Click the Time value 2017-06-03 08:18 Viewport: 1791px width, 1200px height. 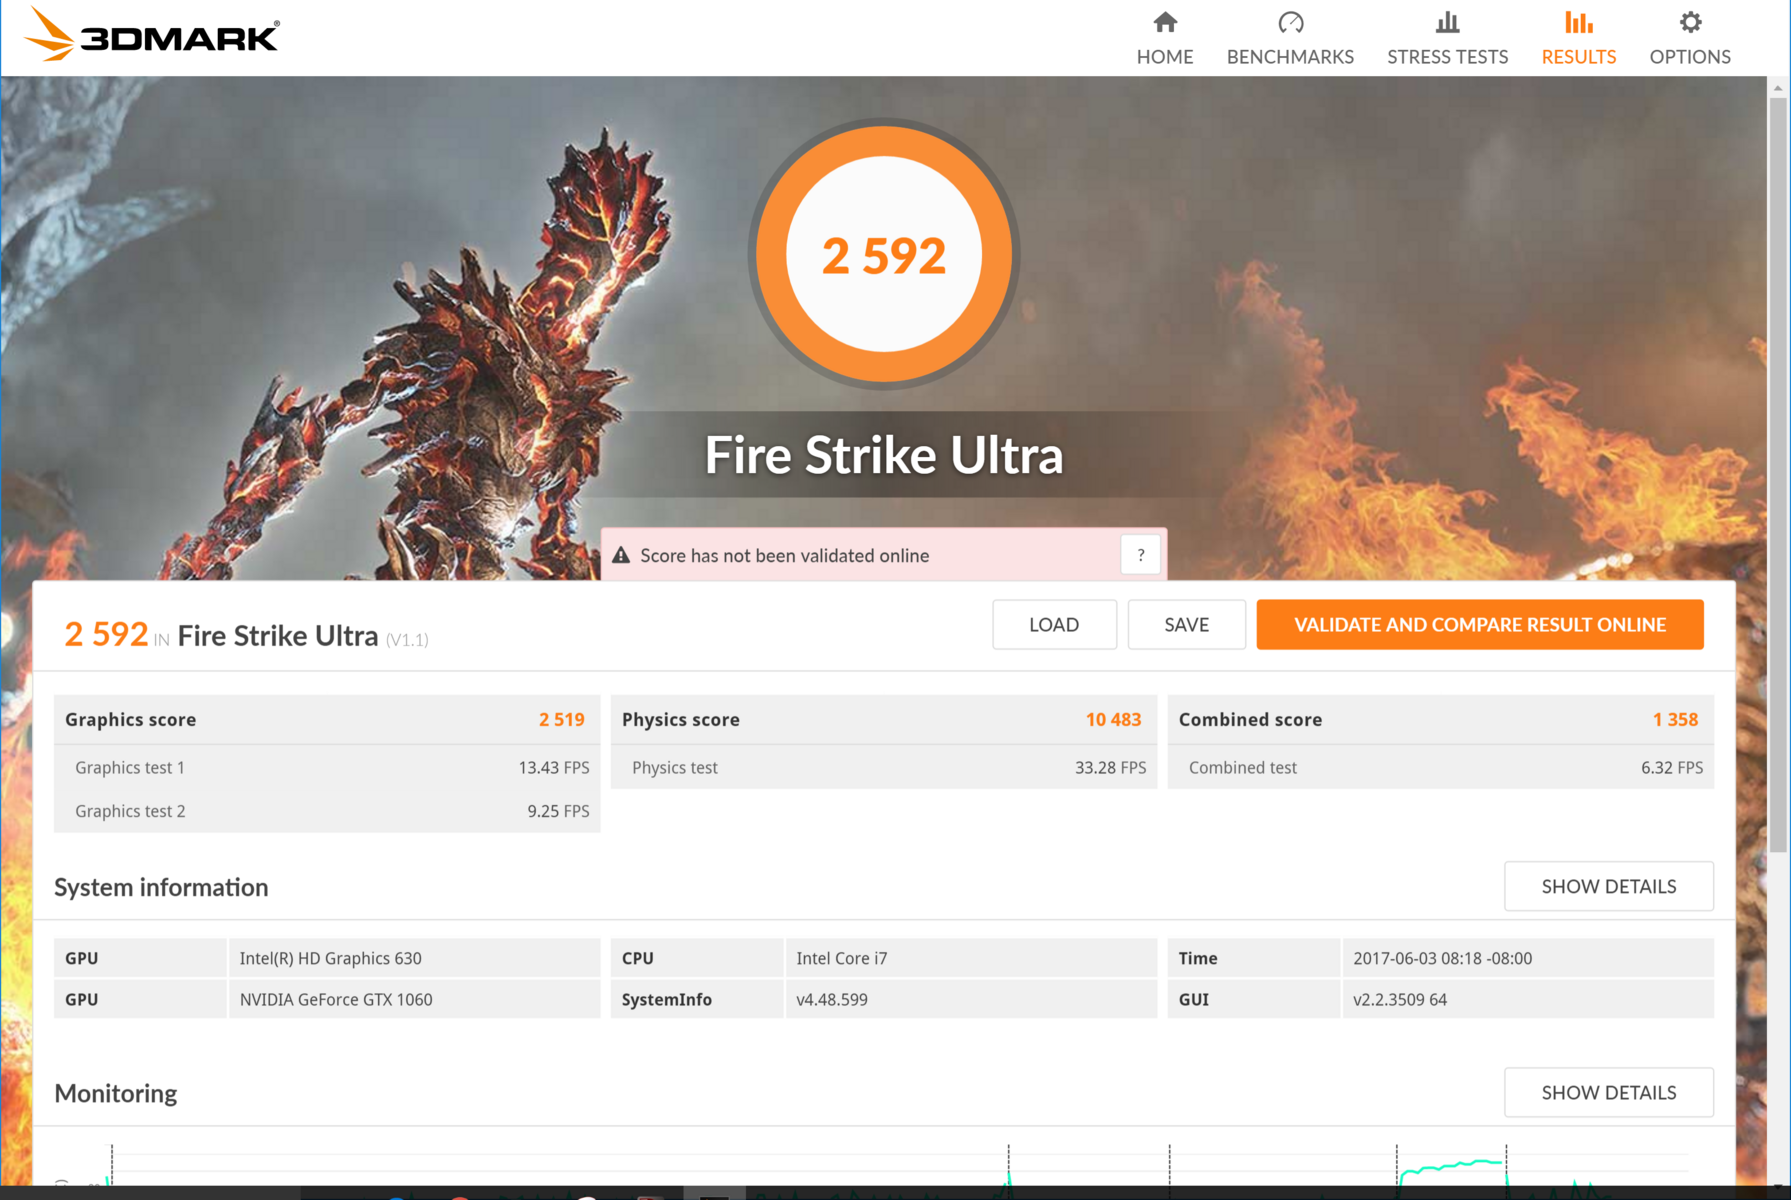pyautogui.click(x=1442, y=958)
